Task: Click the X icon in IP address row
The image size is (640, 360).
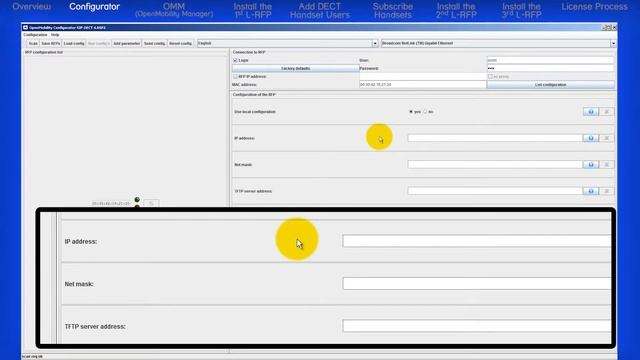Action: 607,138
